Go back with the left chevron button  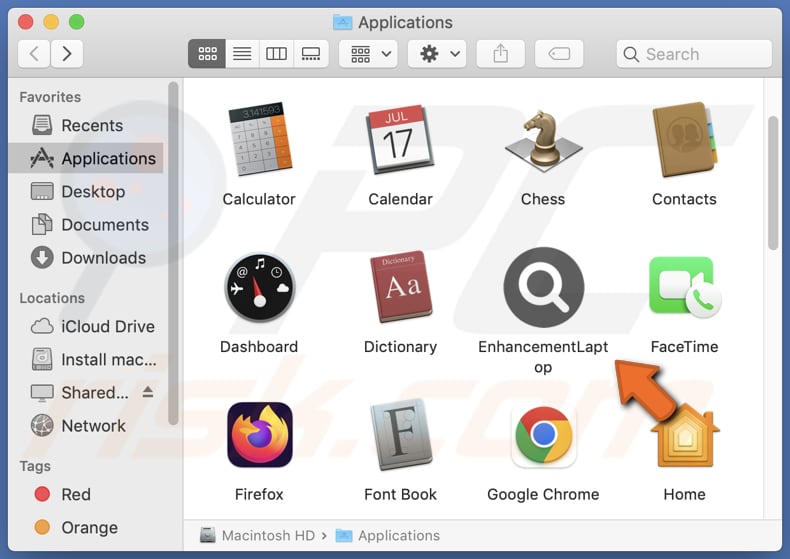point(34,53)
